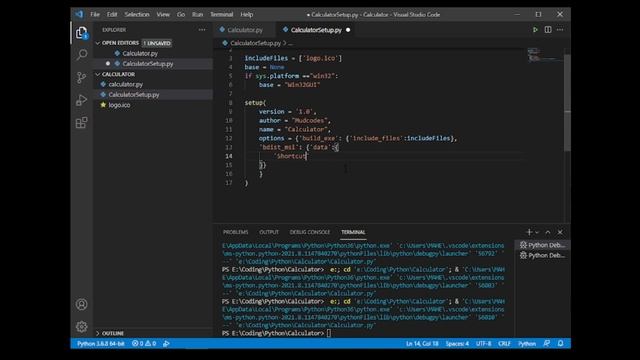The image size is (640, 360).
Task: Open the feedback icon in status bar
Action: pos(547,344)
